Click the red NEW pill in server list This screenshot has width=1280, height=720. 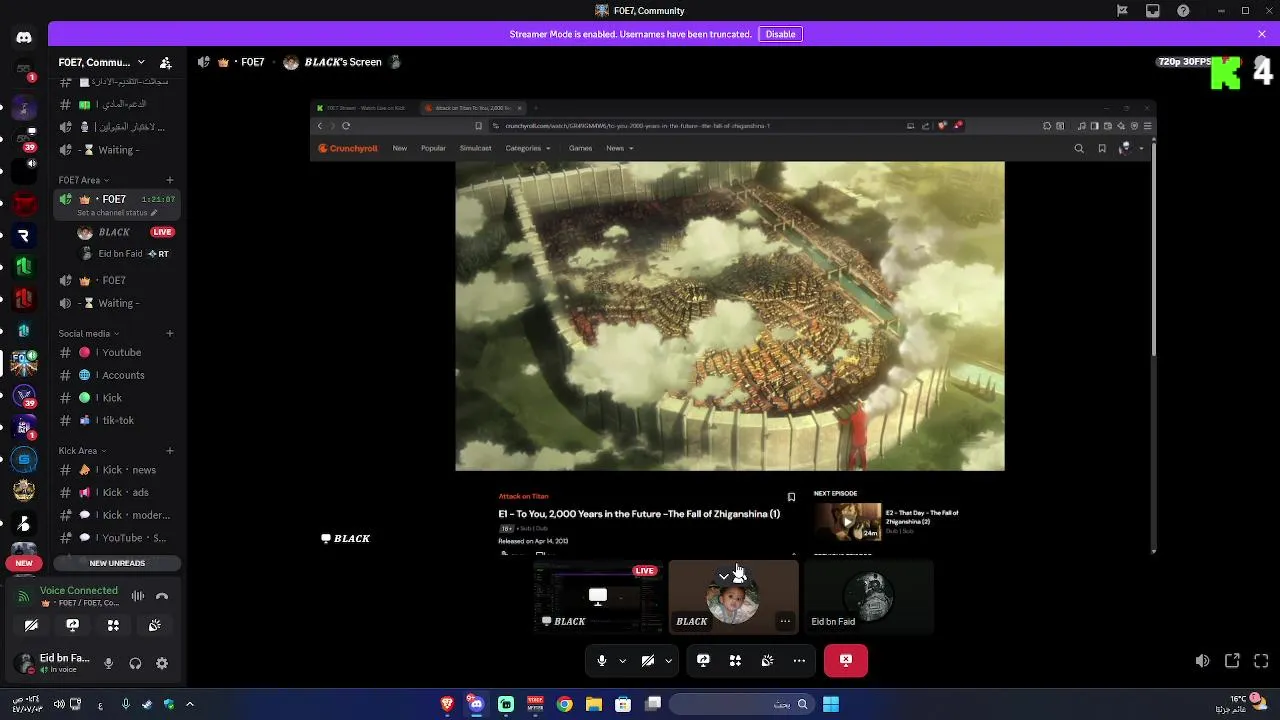(24, 563)
